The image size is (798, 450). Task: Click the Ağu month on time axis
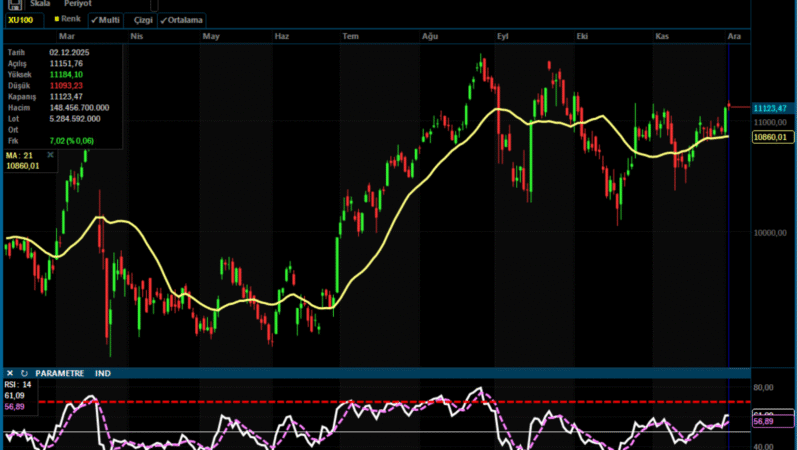[x=430, y=36]
